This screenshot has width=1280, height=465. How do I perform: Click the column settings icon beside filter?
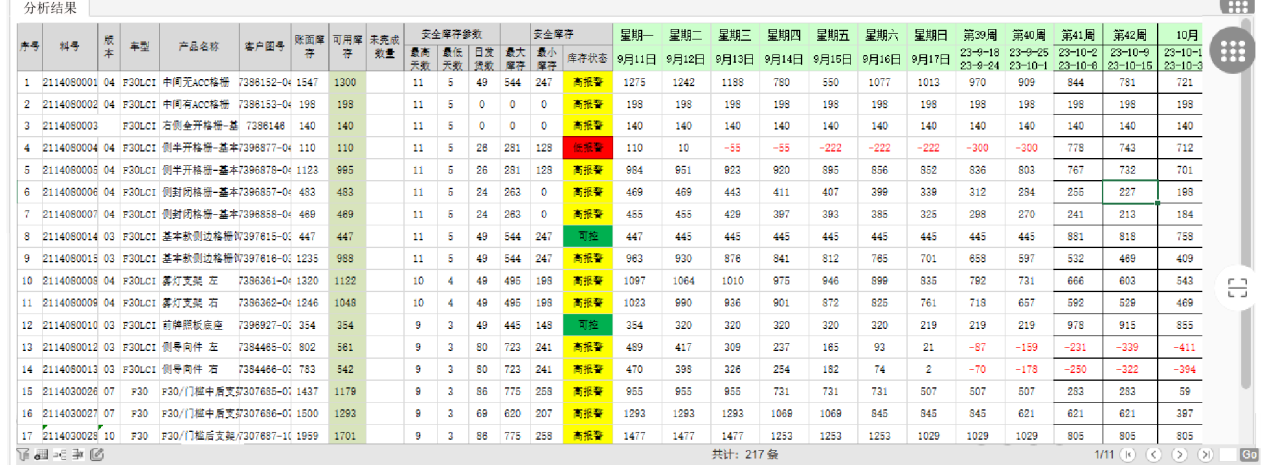42,455
